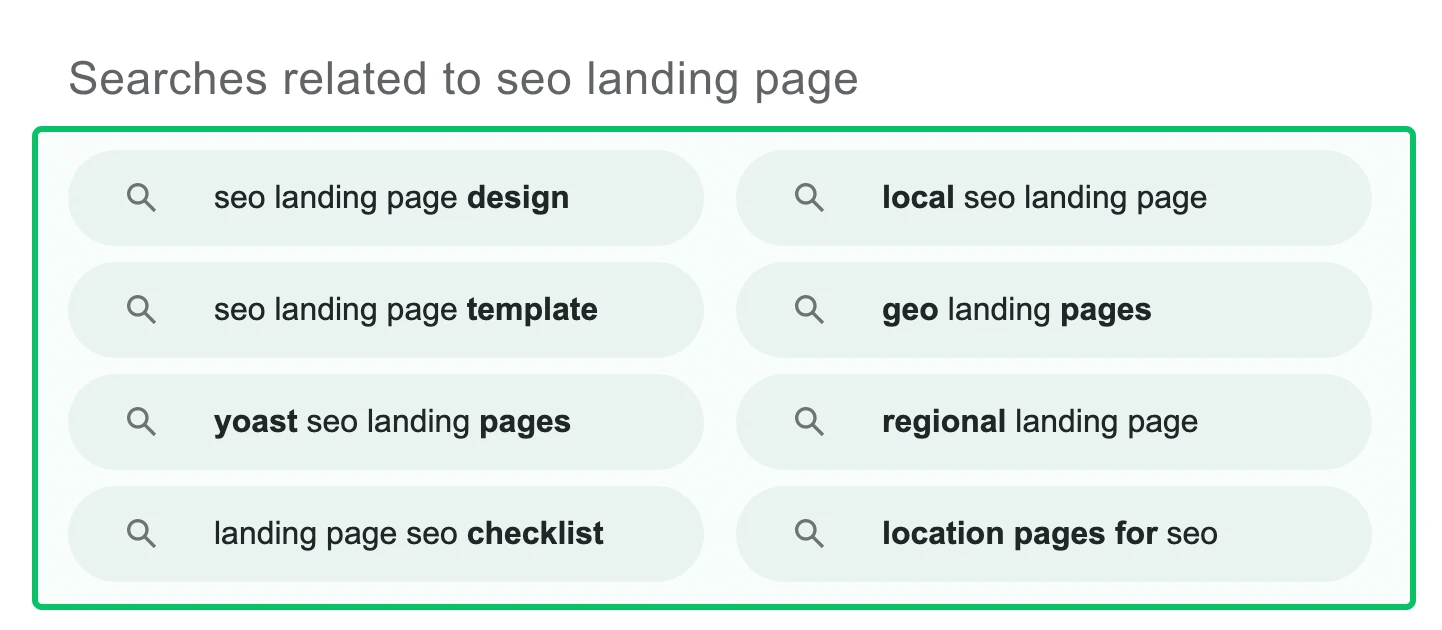
Task: Click the bold word 'checklist' in the suggestions
Action: point(535,534)
